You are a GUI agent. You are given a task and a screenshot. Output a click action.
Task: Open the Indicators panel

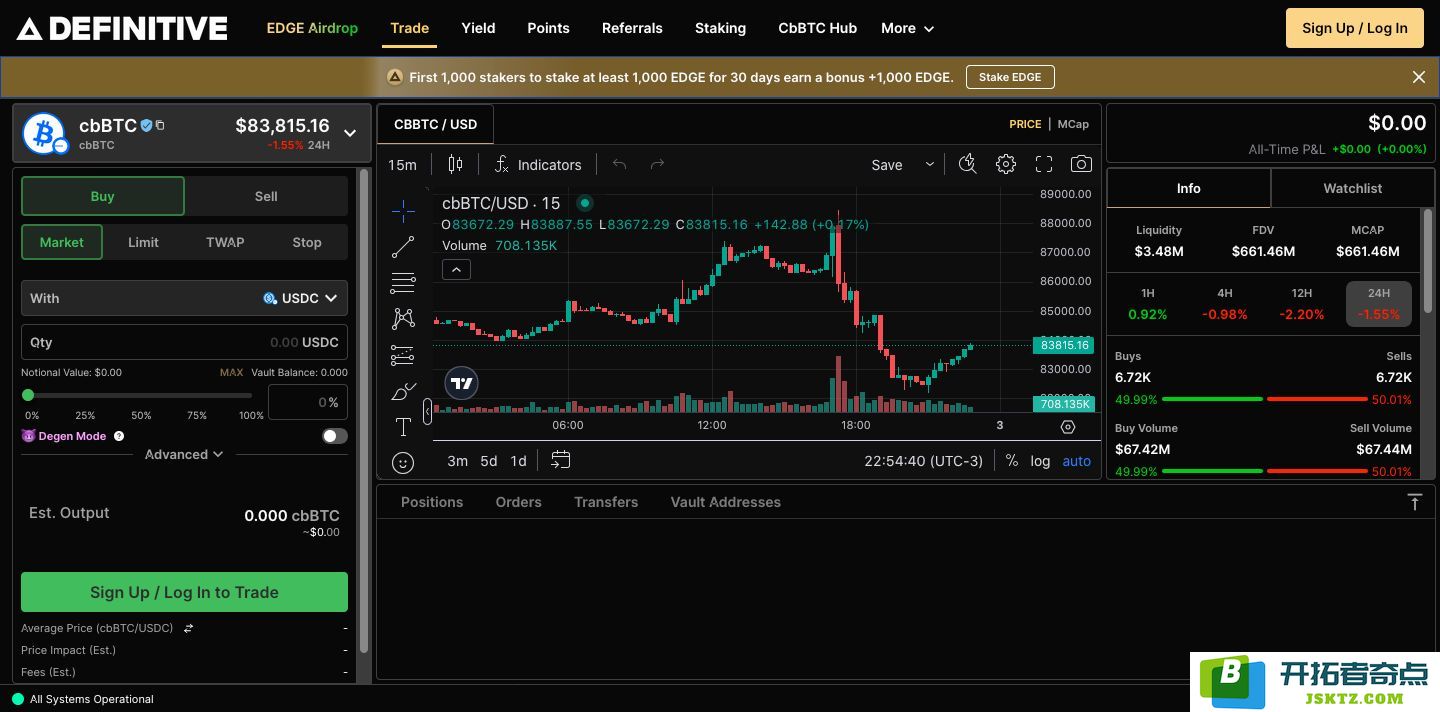pos(538,164)
